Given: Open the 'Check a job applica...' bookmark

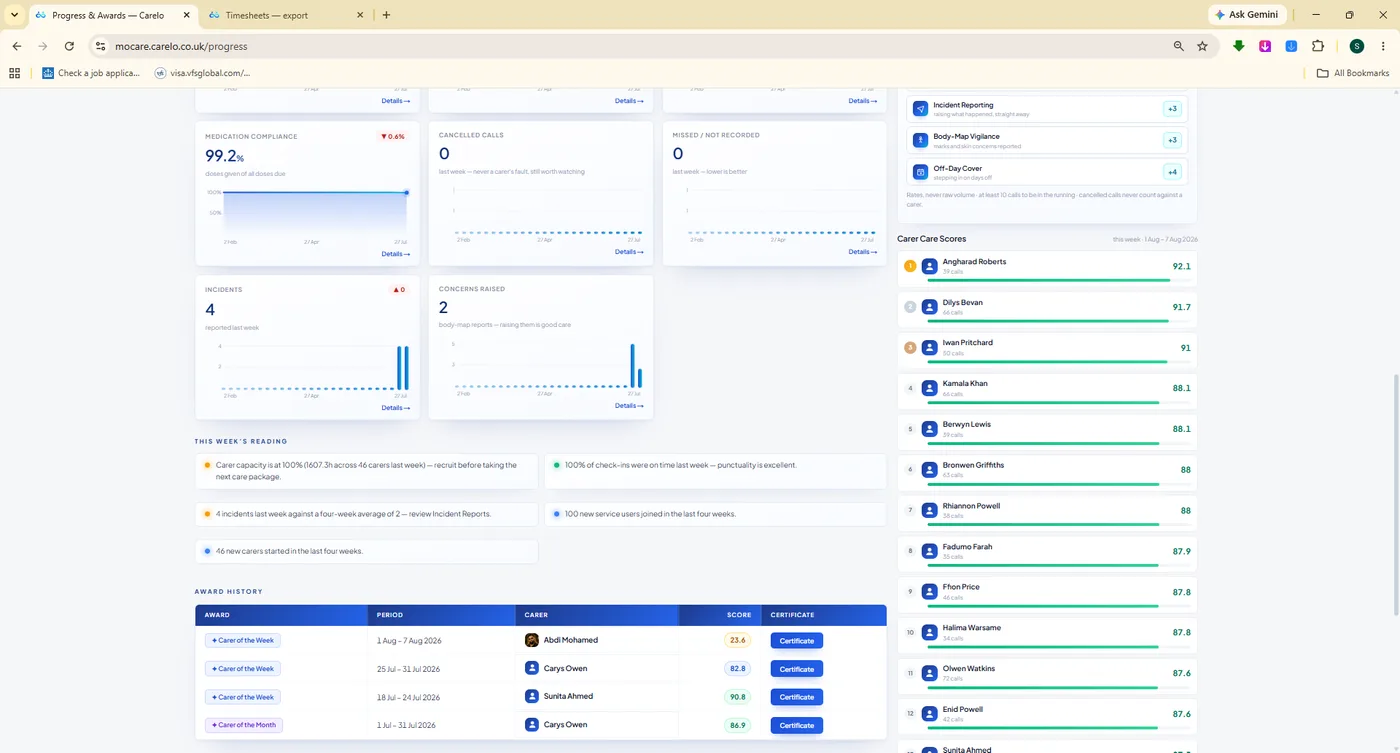Looking at the screenshot, I should 91,73.
